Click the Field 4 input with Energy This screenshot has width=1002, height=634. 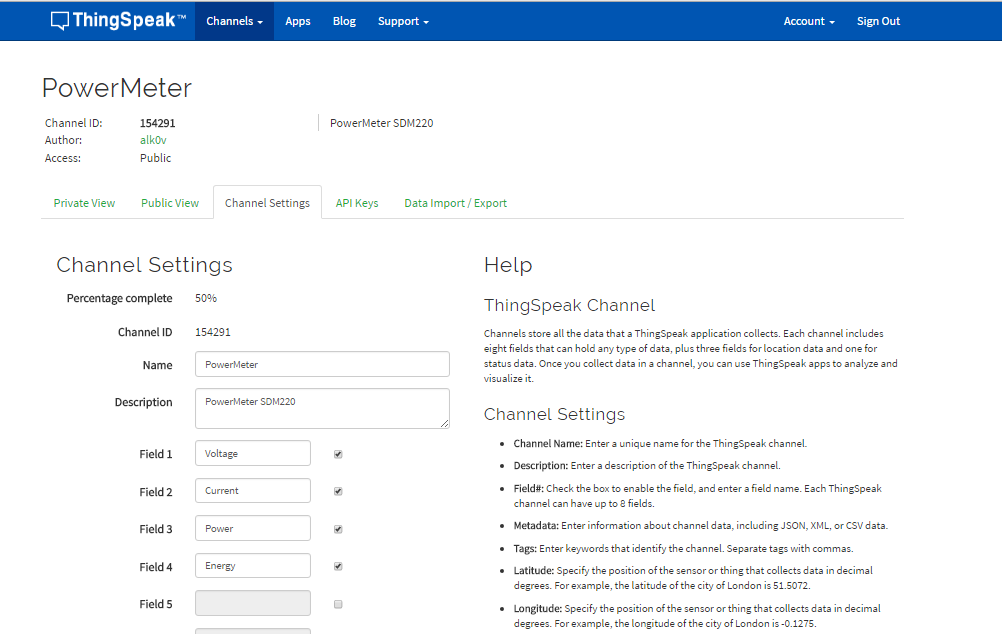tap(253, 566)
